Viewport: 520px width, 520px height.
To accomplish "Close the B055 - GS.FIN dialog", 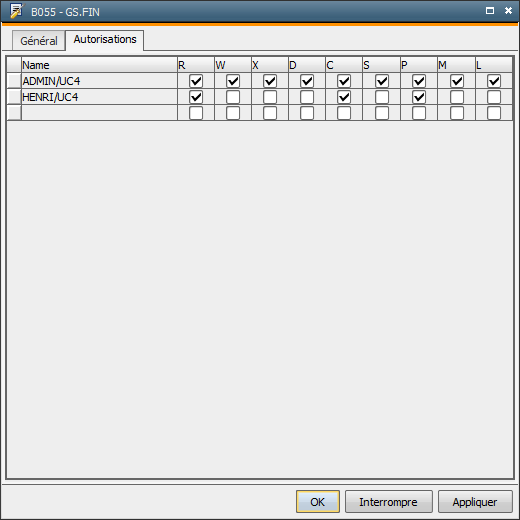I will (x=508, y=11).
